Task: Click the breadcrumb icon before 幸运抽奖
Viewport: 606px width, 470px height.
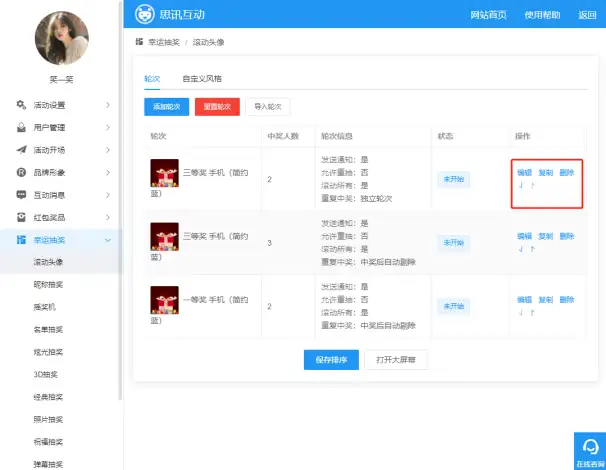Action: click(x=140, y=42)
